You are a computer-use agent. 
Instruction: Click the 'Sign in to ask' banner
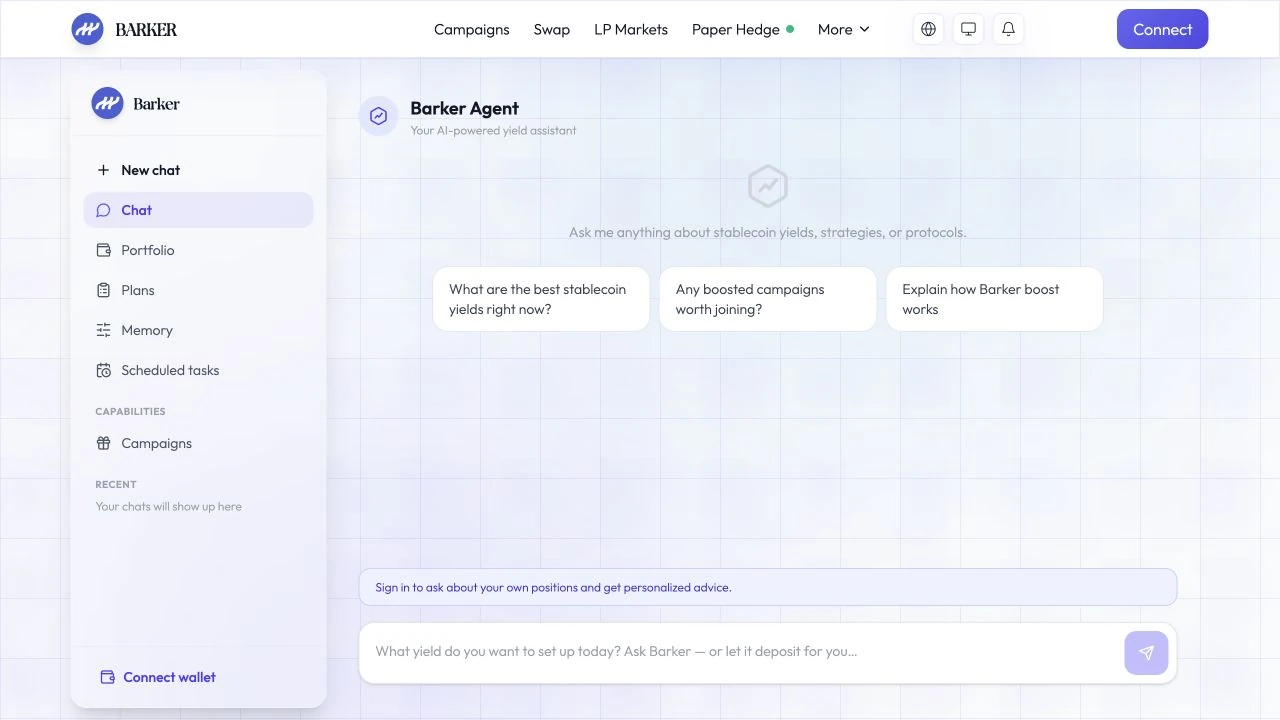click(768, 587)
